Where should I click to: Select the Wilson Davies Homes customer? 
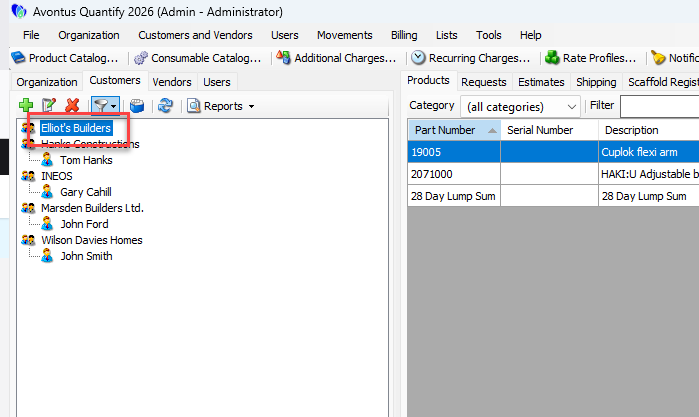pyautogui.click(x=92, y=240)
